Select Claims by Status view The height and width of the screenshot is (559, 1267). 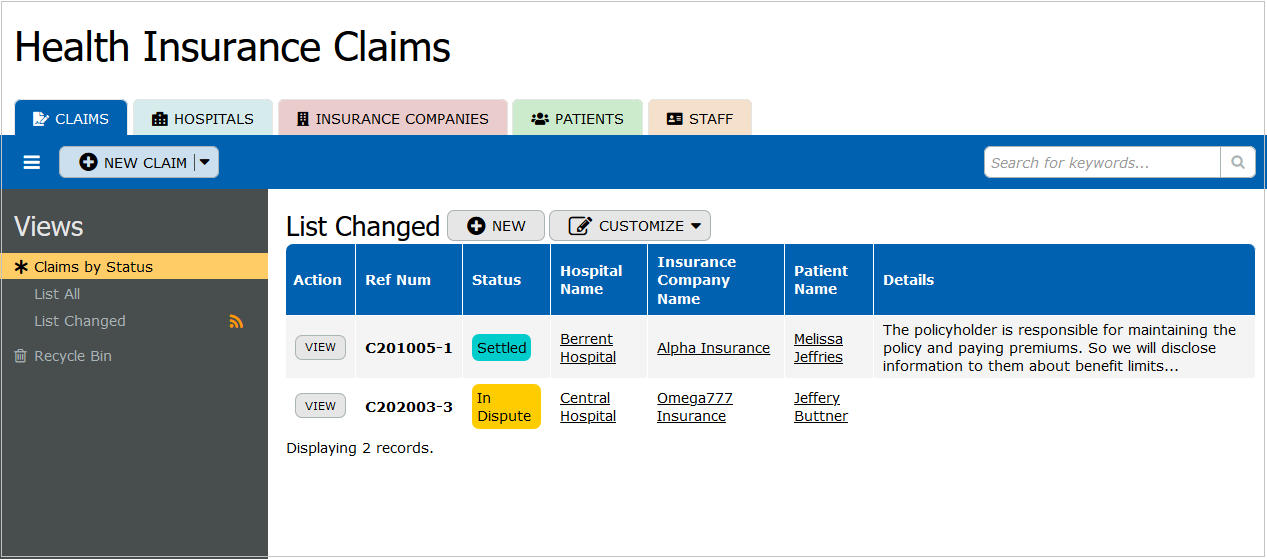pos(93,267)
